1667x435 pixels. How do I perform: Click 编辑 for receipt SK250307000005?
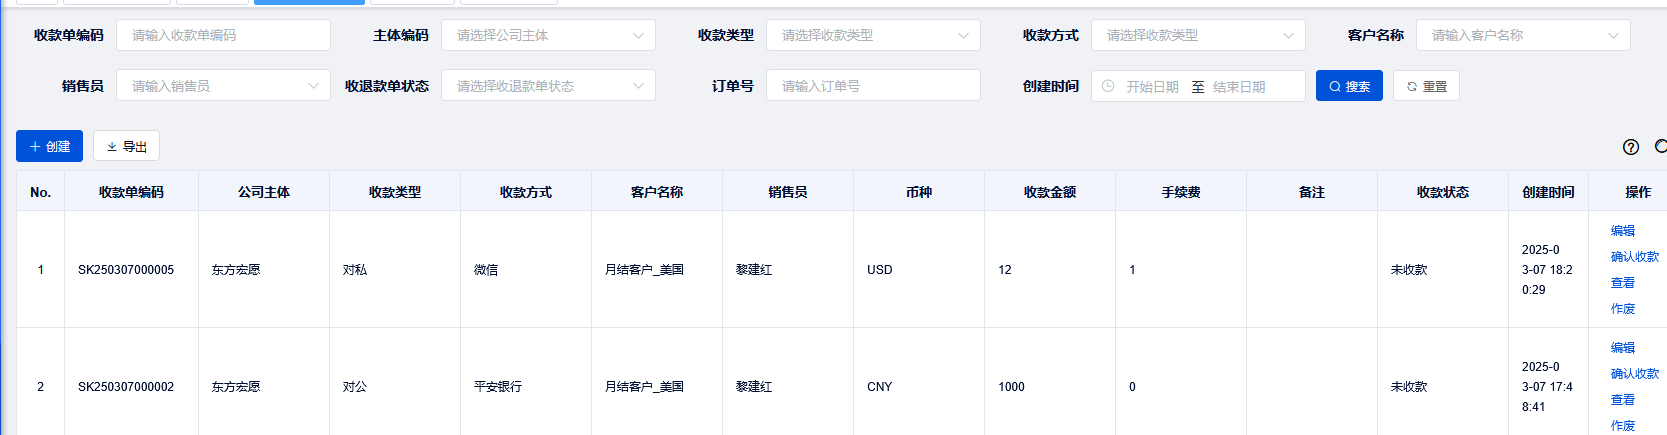click(1622, 231)
